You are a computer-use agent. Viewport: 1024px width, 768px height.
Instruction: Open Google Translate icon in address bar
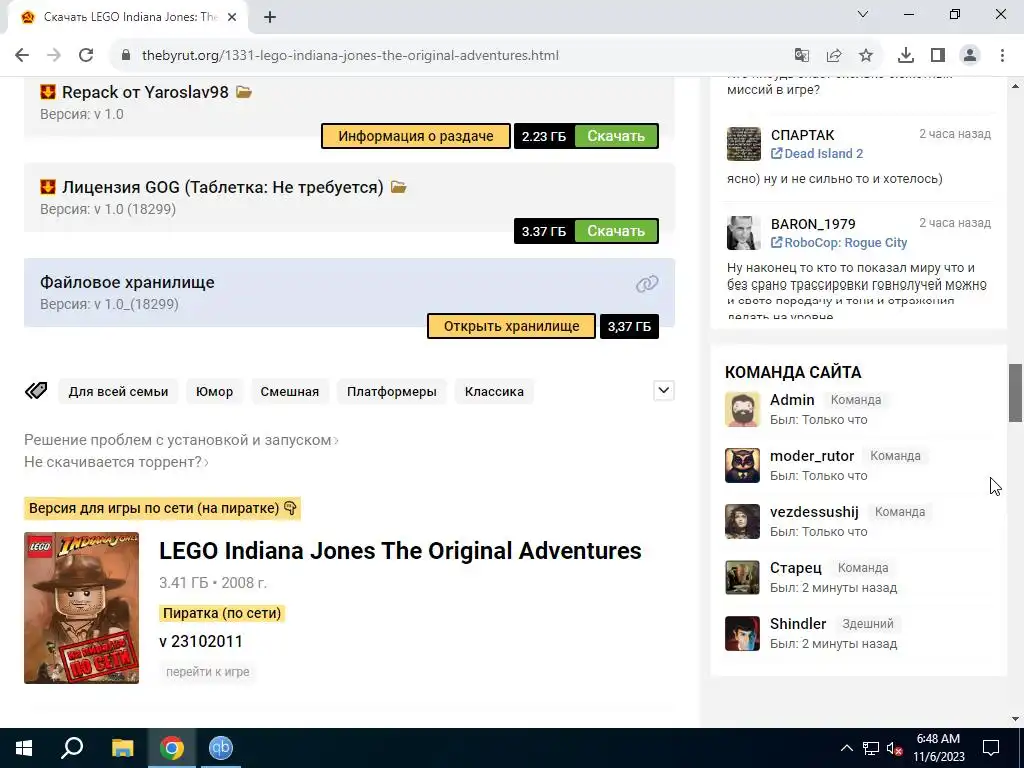[801, 56]
